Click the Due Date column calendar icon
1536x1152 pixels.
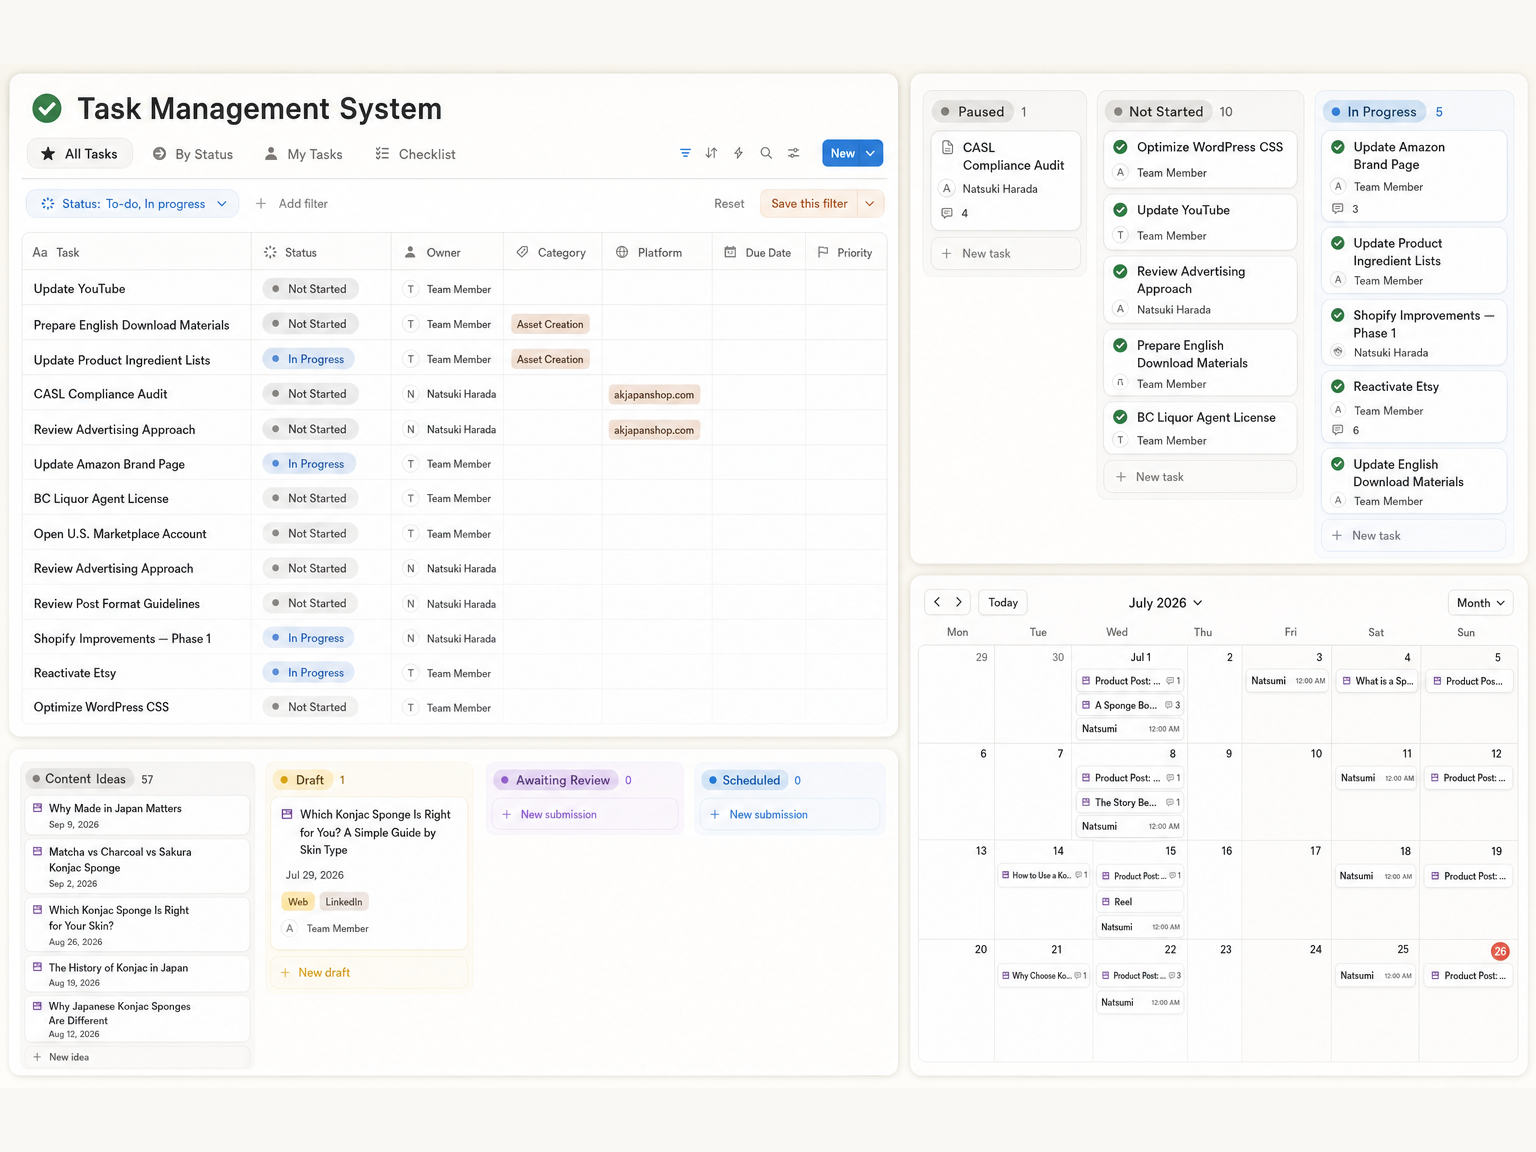click(730, 252)
